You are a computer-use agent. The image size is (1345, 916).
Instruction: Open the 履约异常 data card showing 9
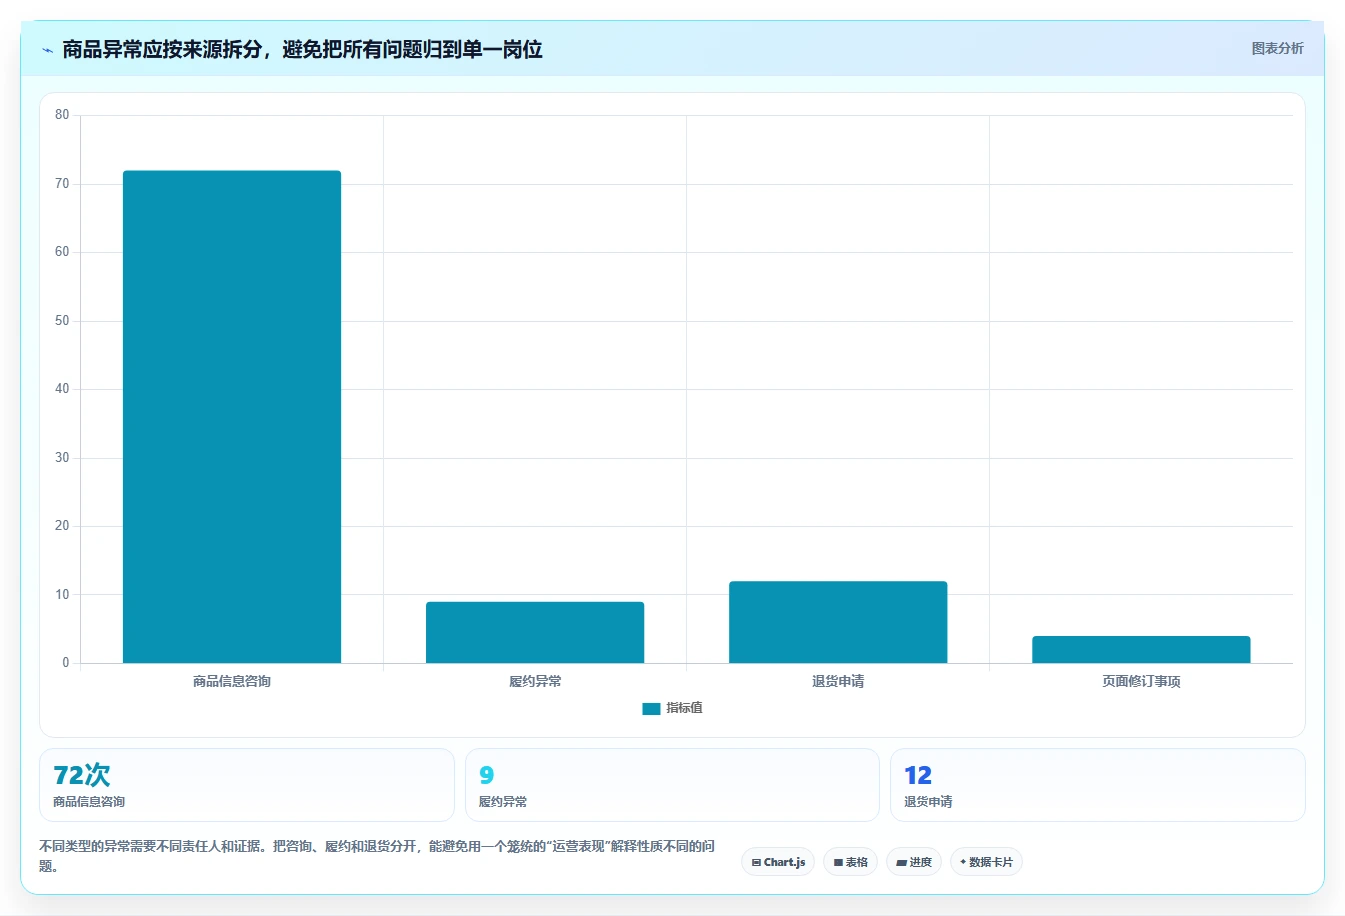coord(672,785)
